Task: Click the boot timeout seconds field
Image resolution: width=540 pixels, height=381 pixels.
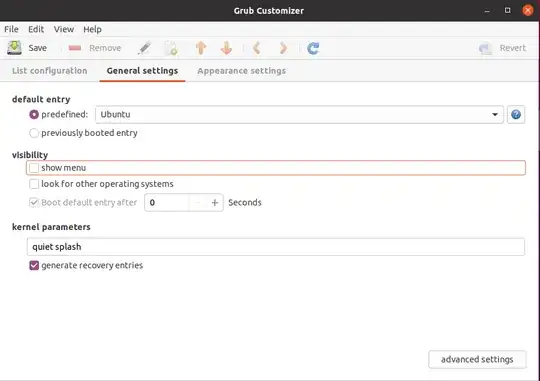Action: pyautogui.click(x=167, y=203)
